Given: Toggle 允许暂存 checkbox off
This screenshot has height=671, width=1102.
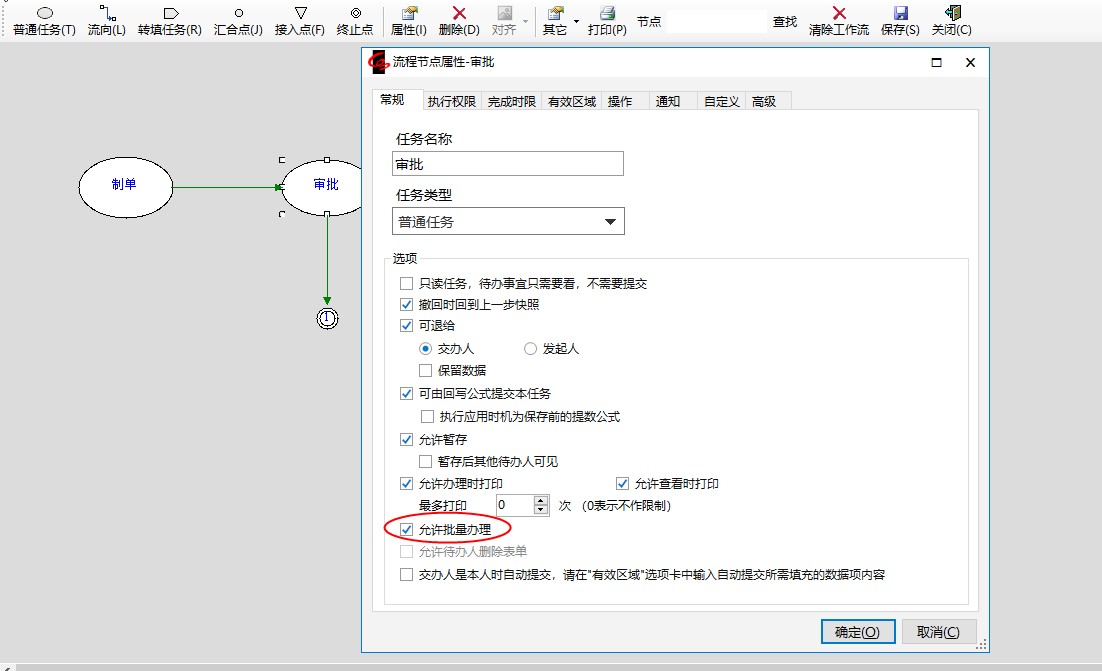Looking at the screenshot, I should [407, 439].
